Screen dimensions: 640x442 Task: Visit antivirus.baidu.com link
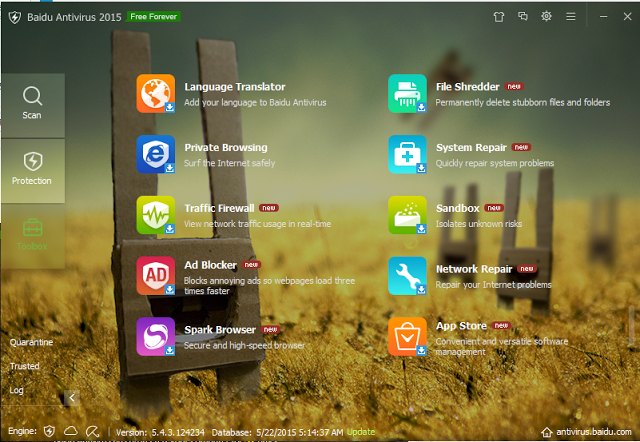click(x=594, y=432)
